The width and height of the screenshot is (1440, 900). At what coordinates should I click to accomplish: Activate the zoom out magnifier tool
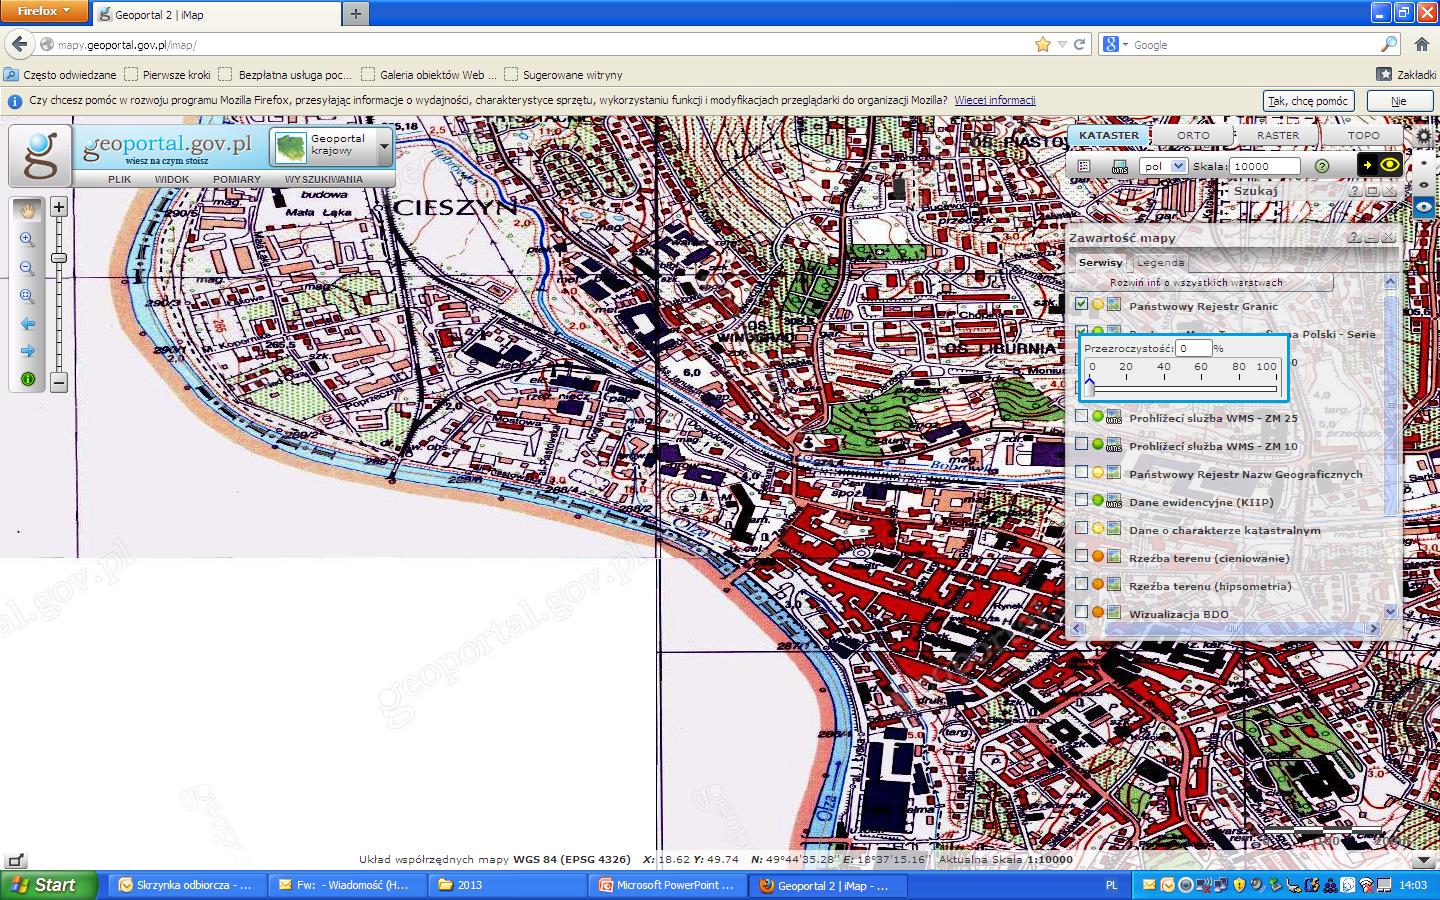27,268
